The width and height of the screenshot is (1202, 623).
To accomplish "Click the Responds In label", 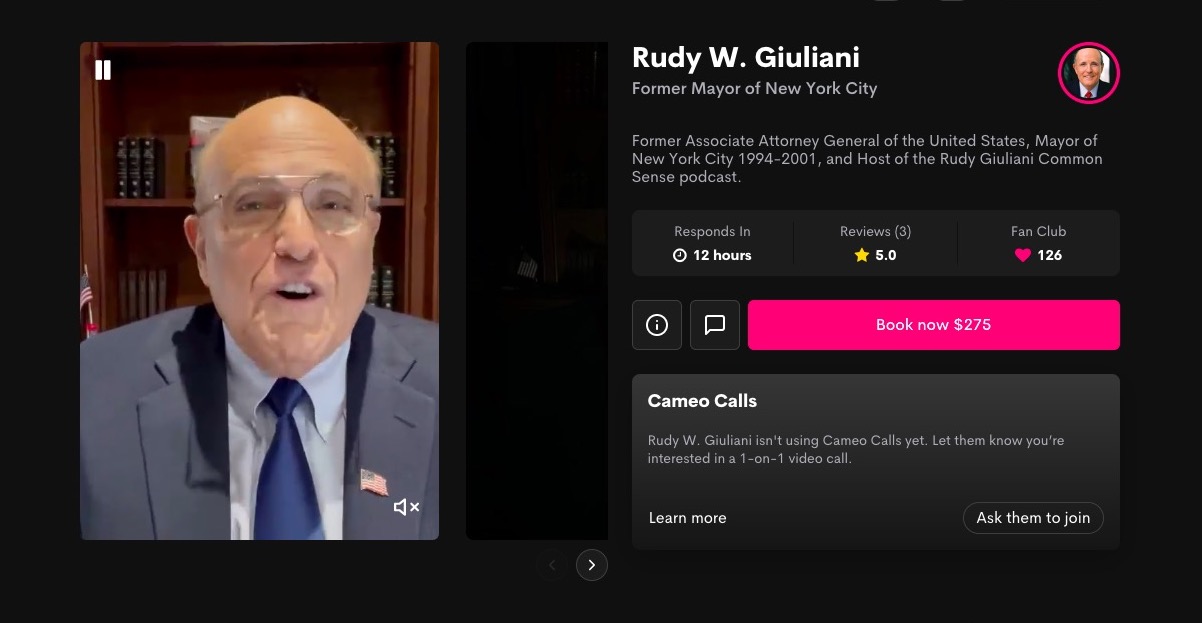I will coord(712,231).
